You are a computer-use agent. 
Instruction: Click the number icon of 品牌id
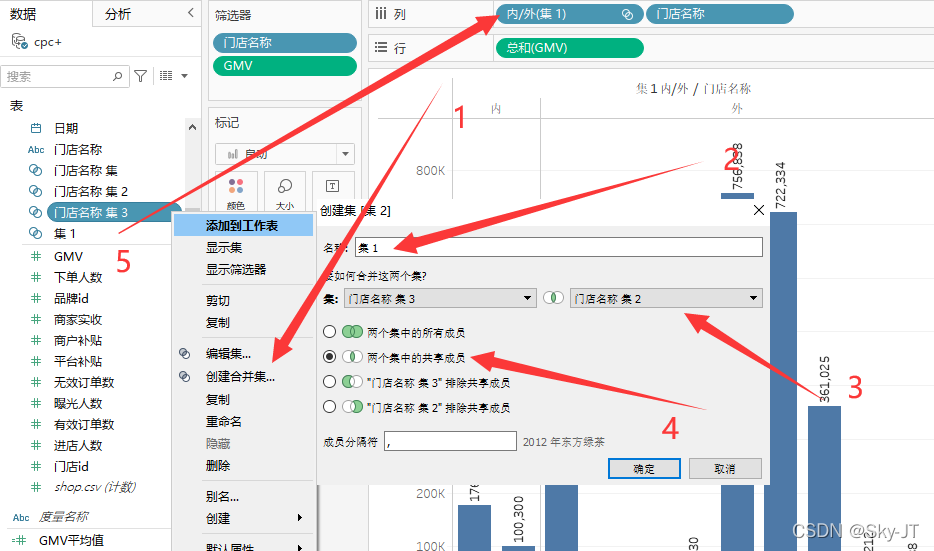[x=36, y=298]
